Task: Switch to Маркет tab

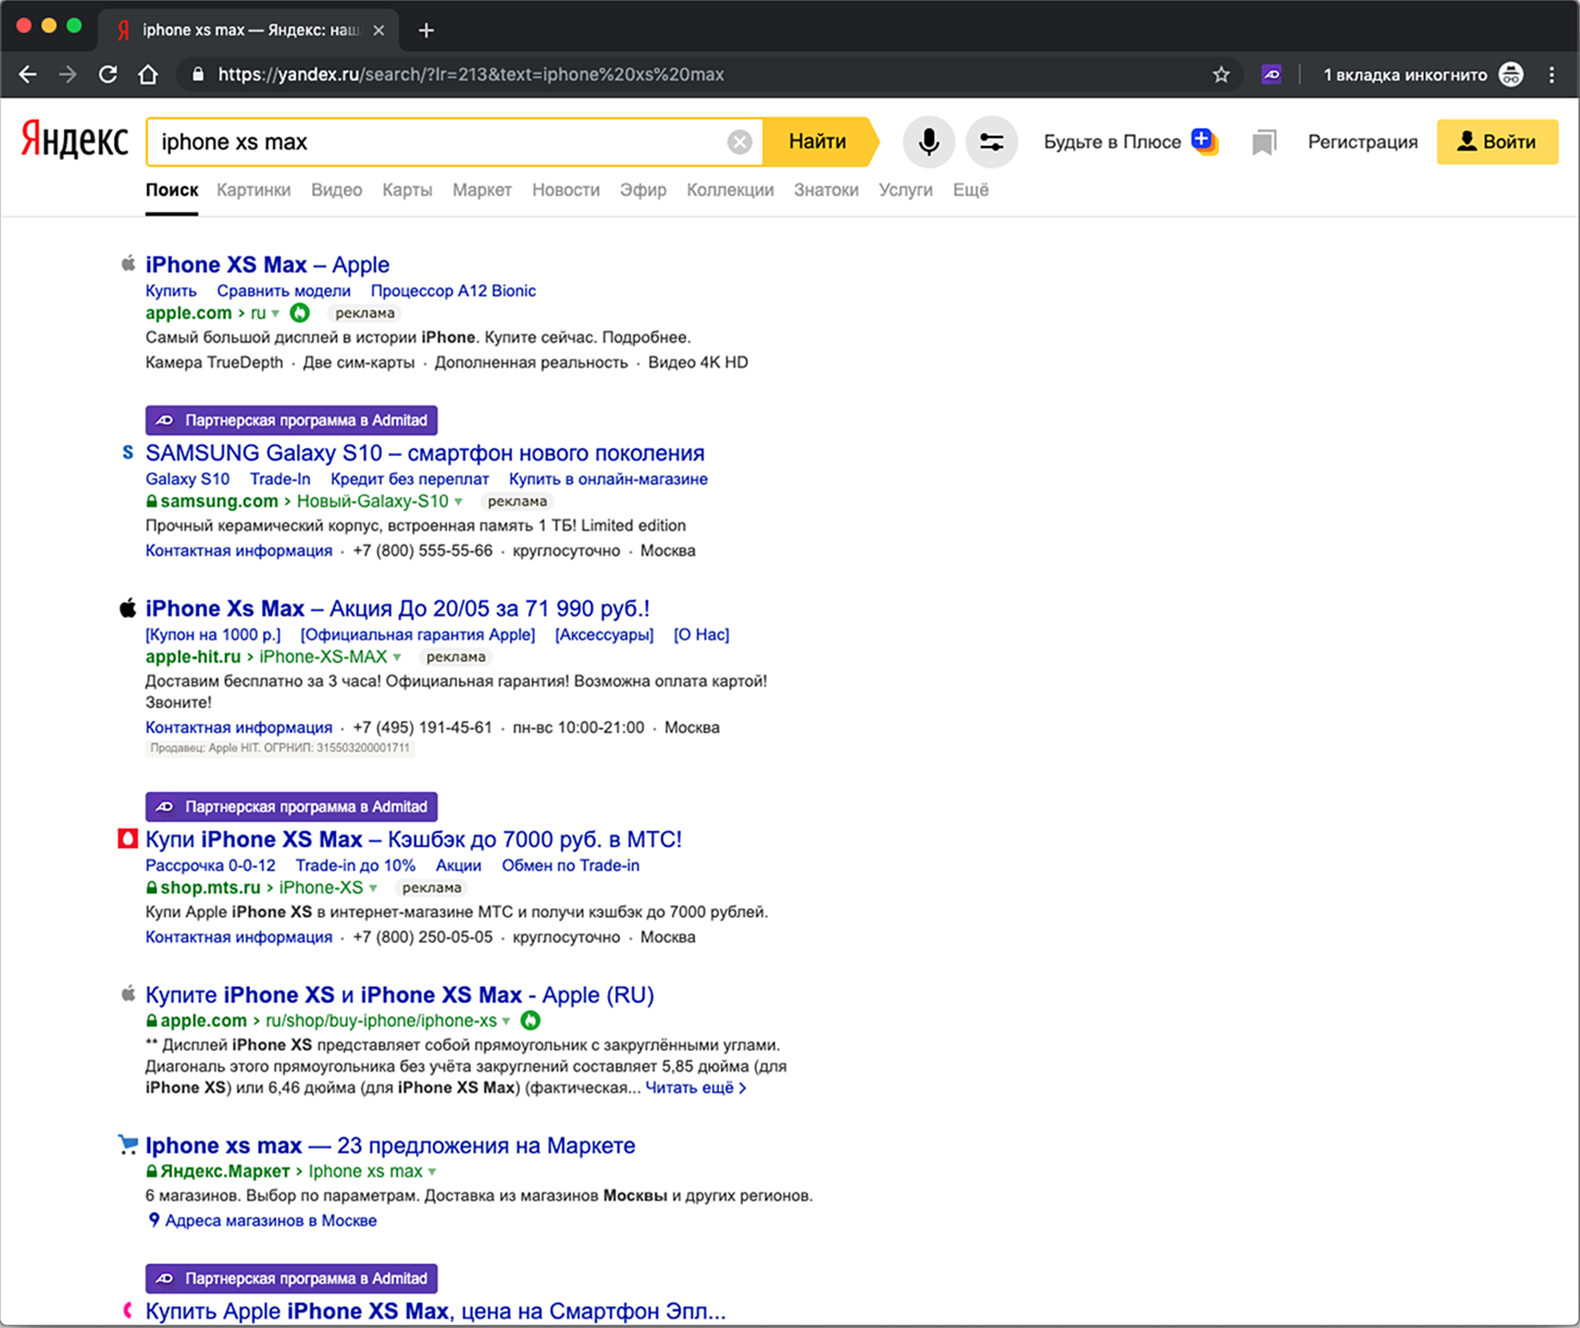Action: tap(481, 190)
